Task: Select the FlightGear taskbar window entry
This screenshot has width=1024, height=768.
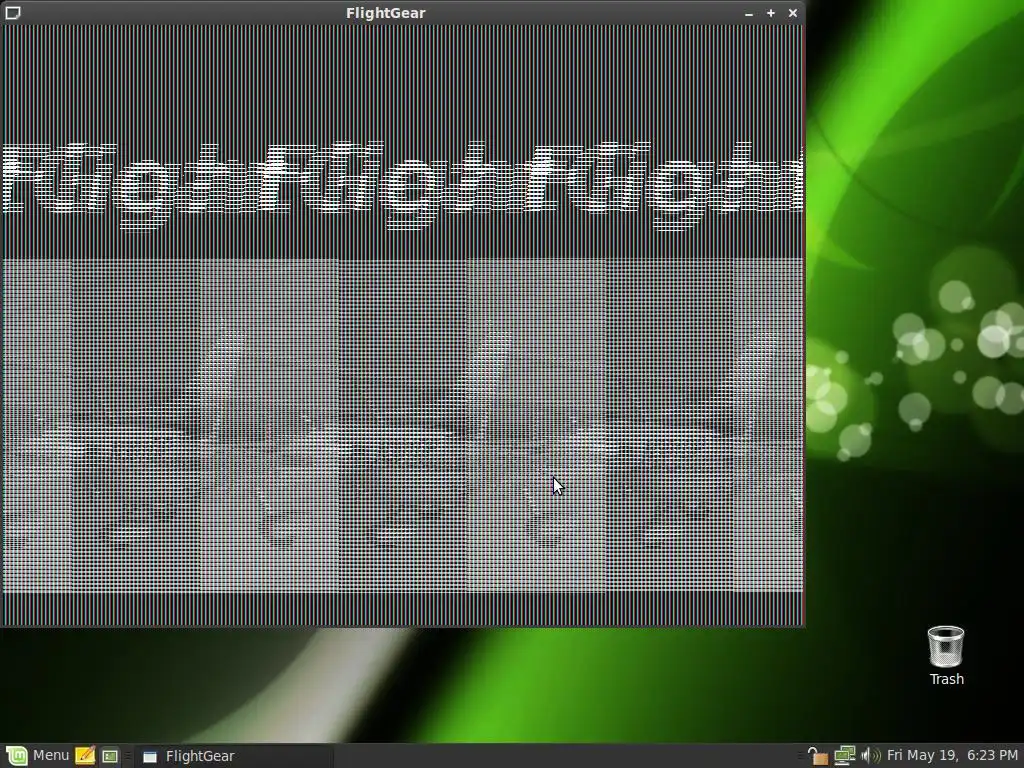Action: pyautogui.click(x=234, y=756)
